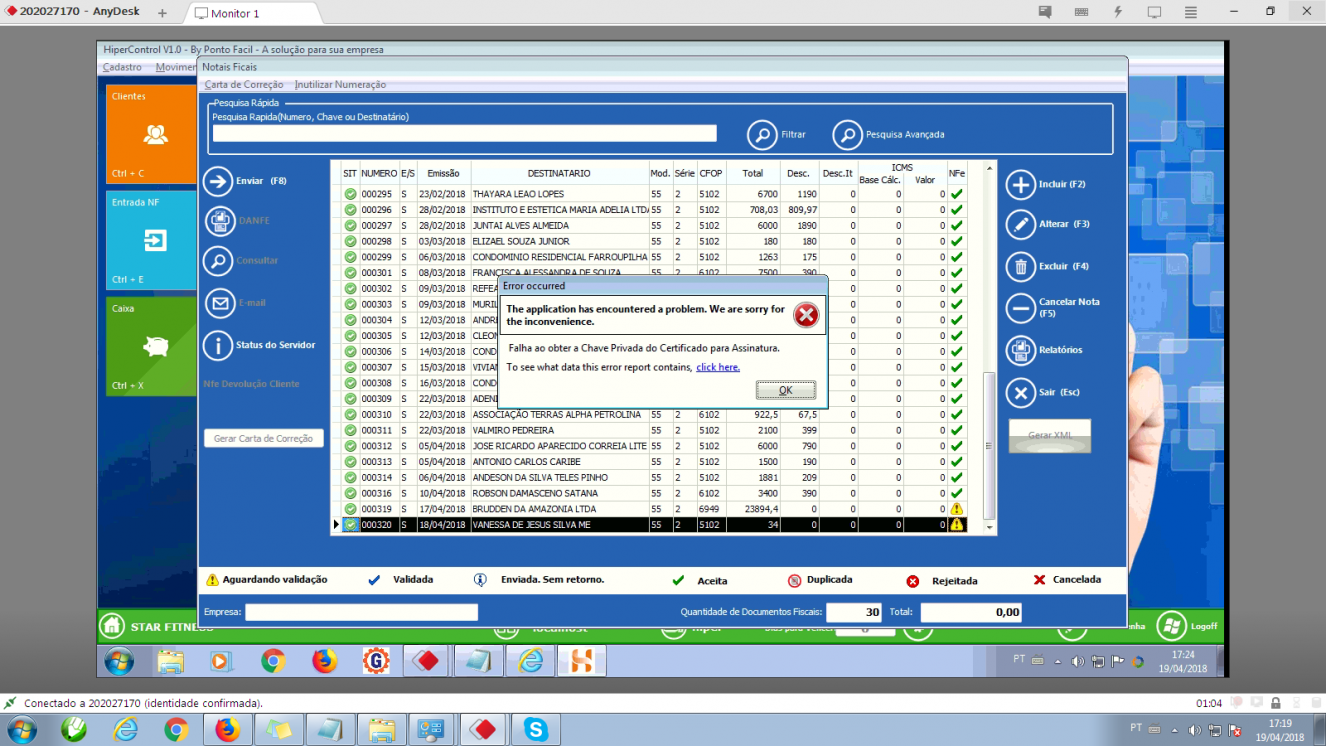
Task: Open the Clientes orange tile
Action: pos(151,134)
